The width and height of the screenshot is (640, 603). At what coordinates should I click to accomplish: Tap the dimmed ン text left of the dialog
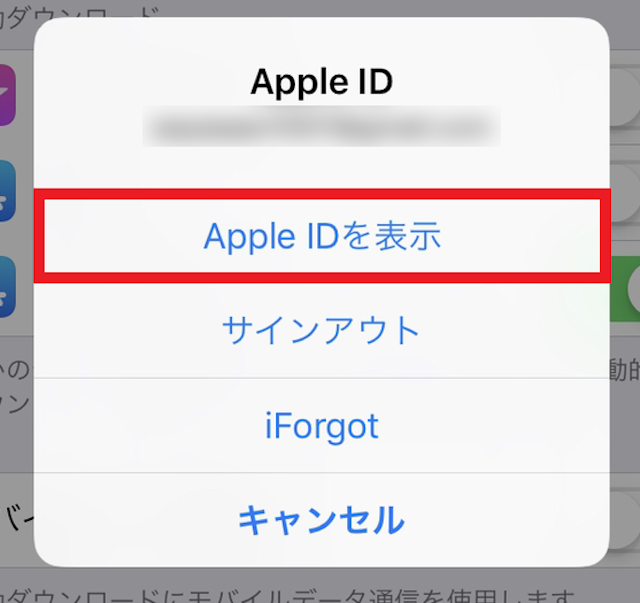click(x=16, y=403)
